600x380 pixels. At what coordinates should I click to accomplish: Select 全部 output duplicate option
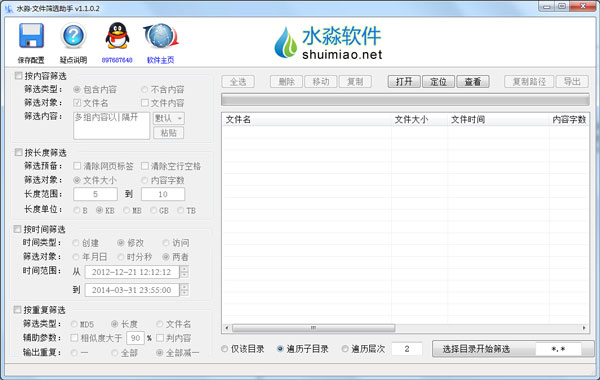[x=114, y=352]
